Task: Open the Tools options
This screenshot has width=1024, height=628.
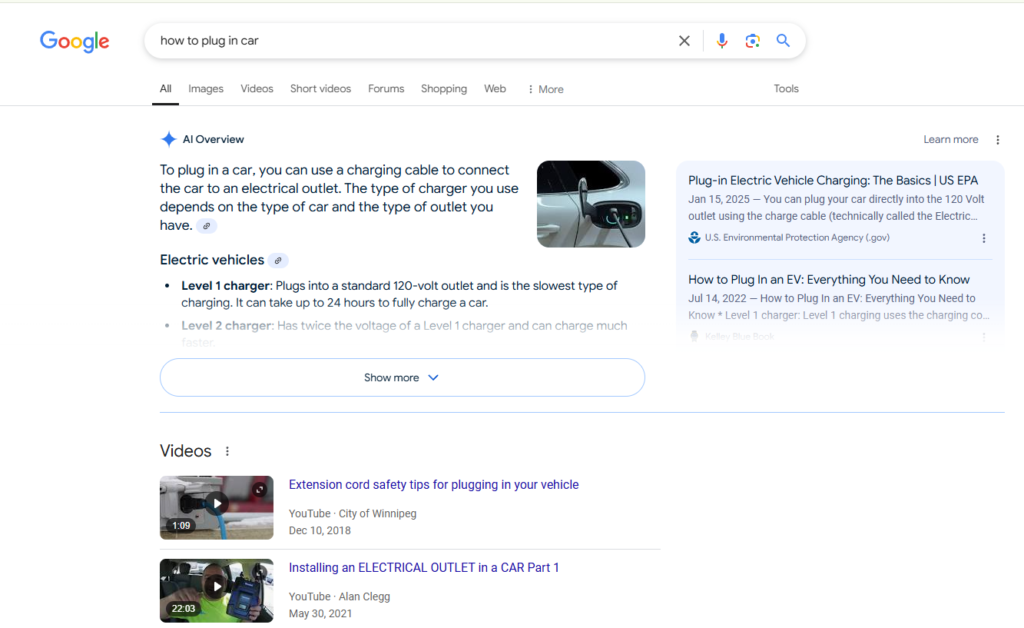Action: (x=786, y=89)
